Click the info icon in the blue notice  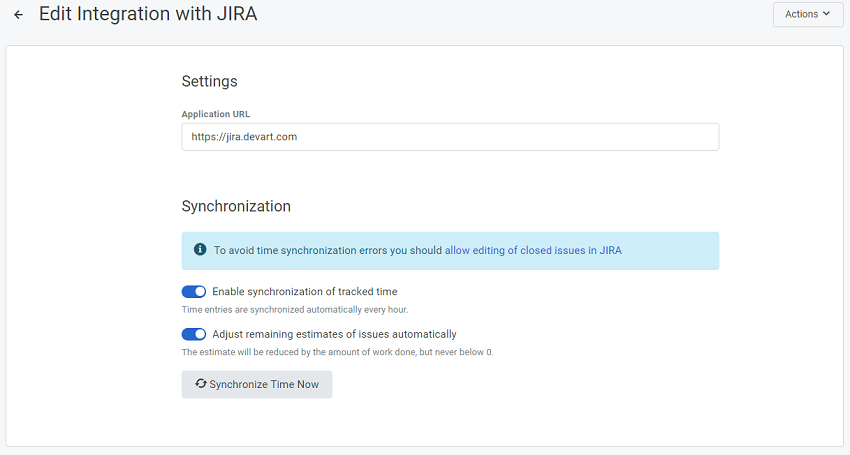pyautogui.click(x=200, y=249)
